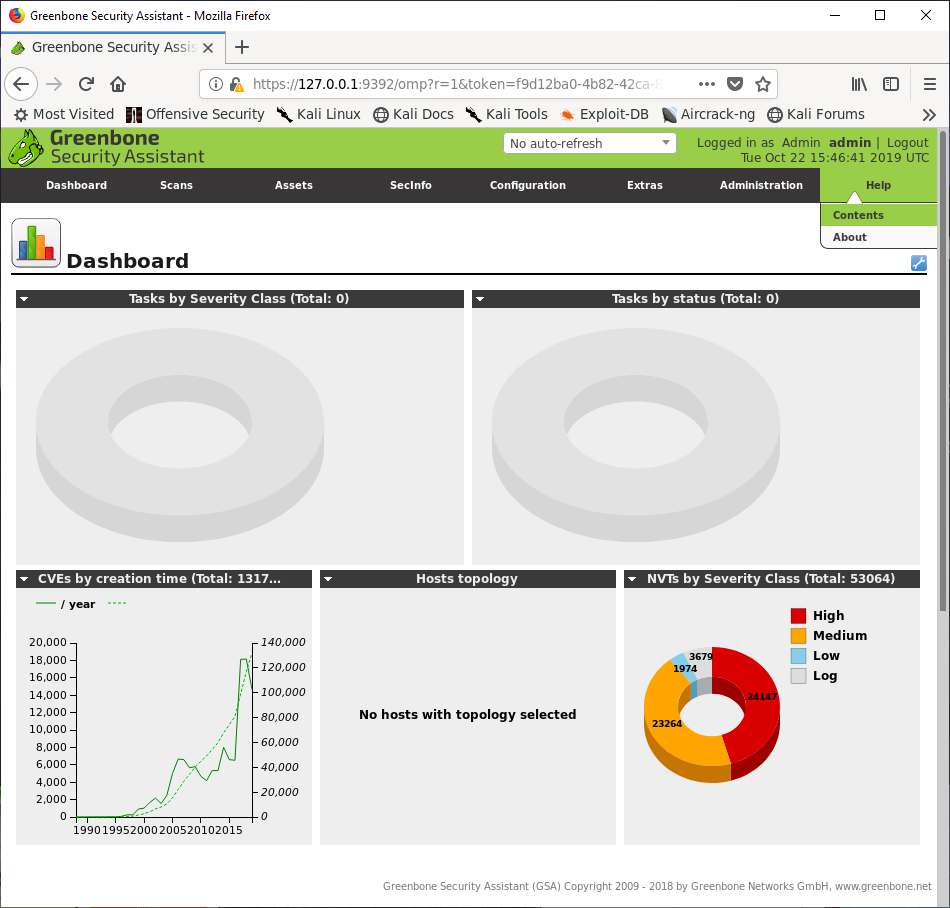Open the Aircrack-ng bookmark
This screenshot has height=908, width=950.
[708, 114]
